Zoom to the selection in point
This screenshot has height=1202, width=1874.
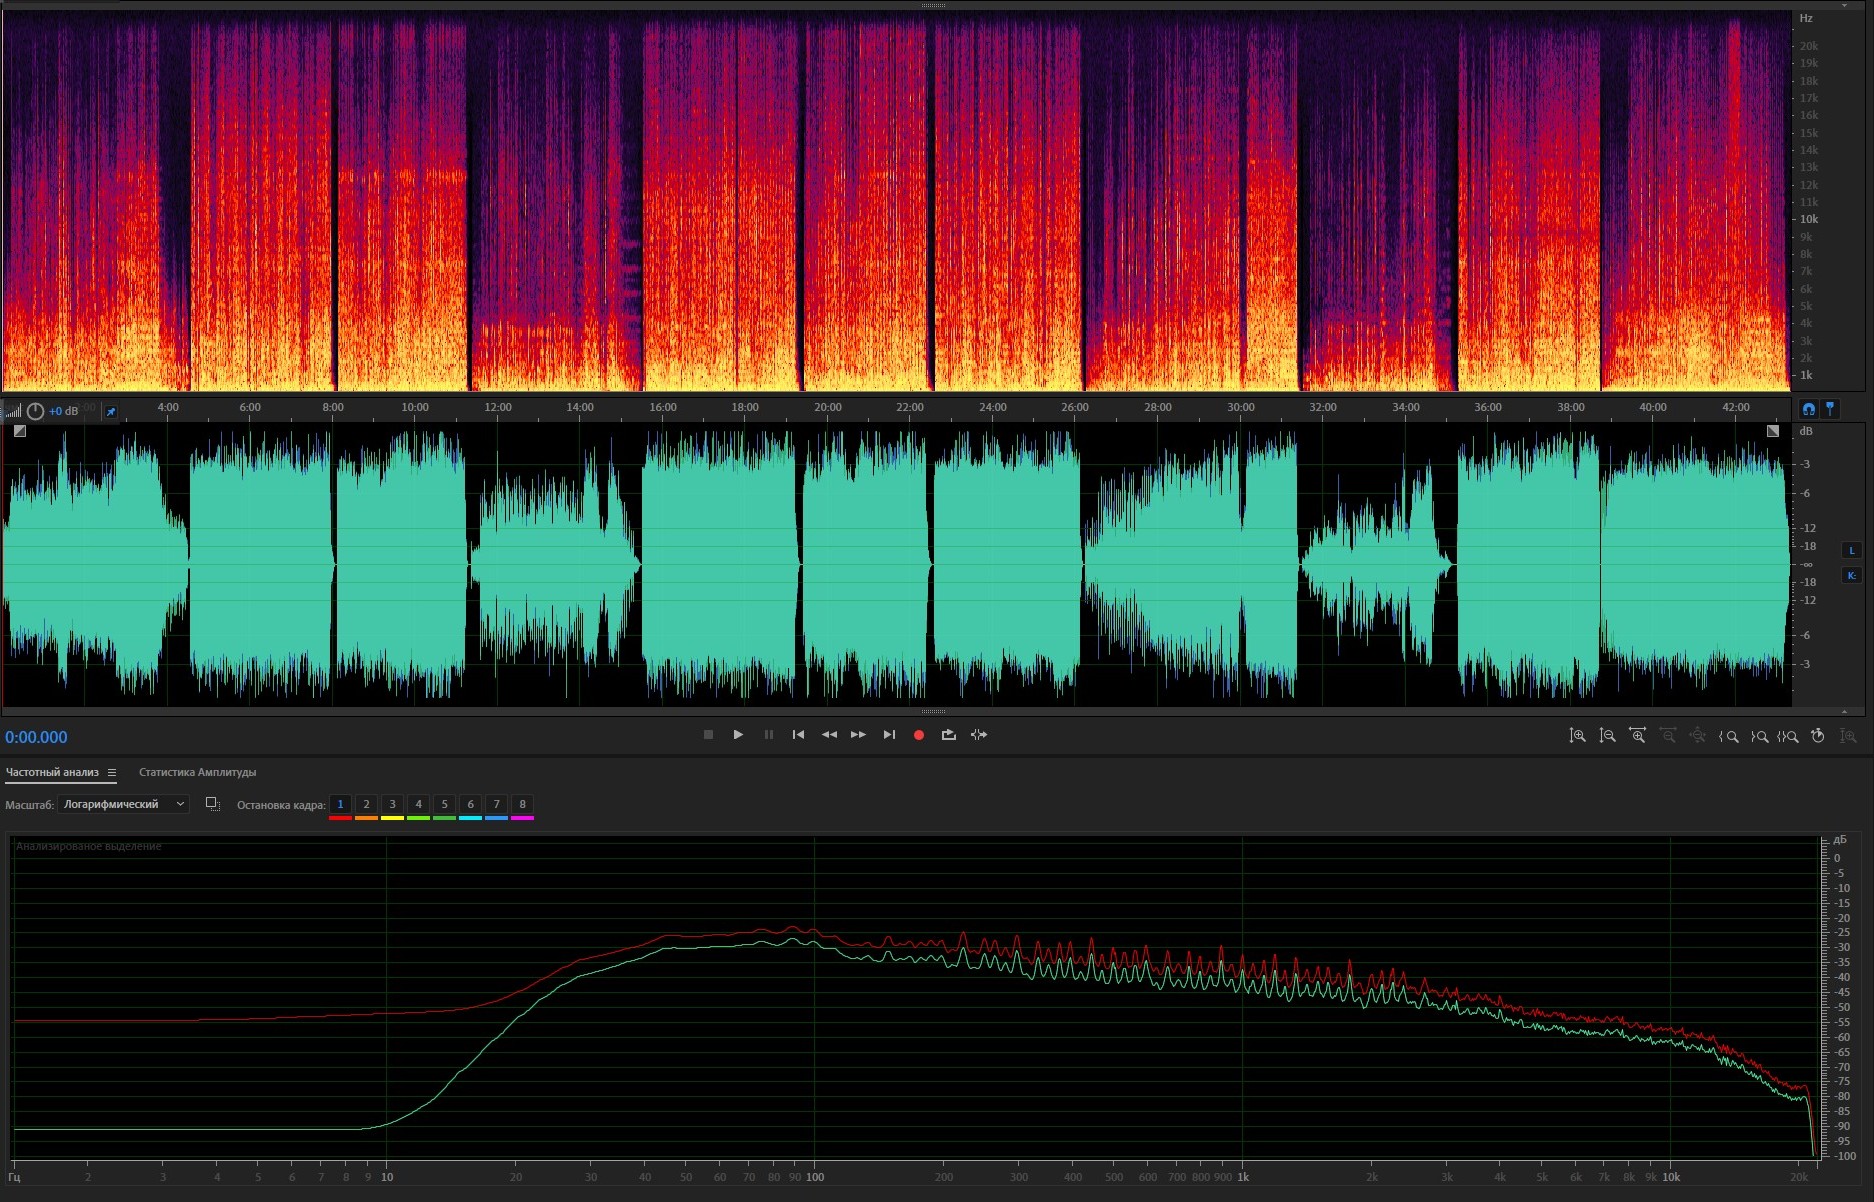(x=1729, y=736)
